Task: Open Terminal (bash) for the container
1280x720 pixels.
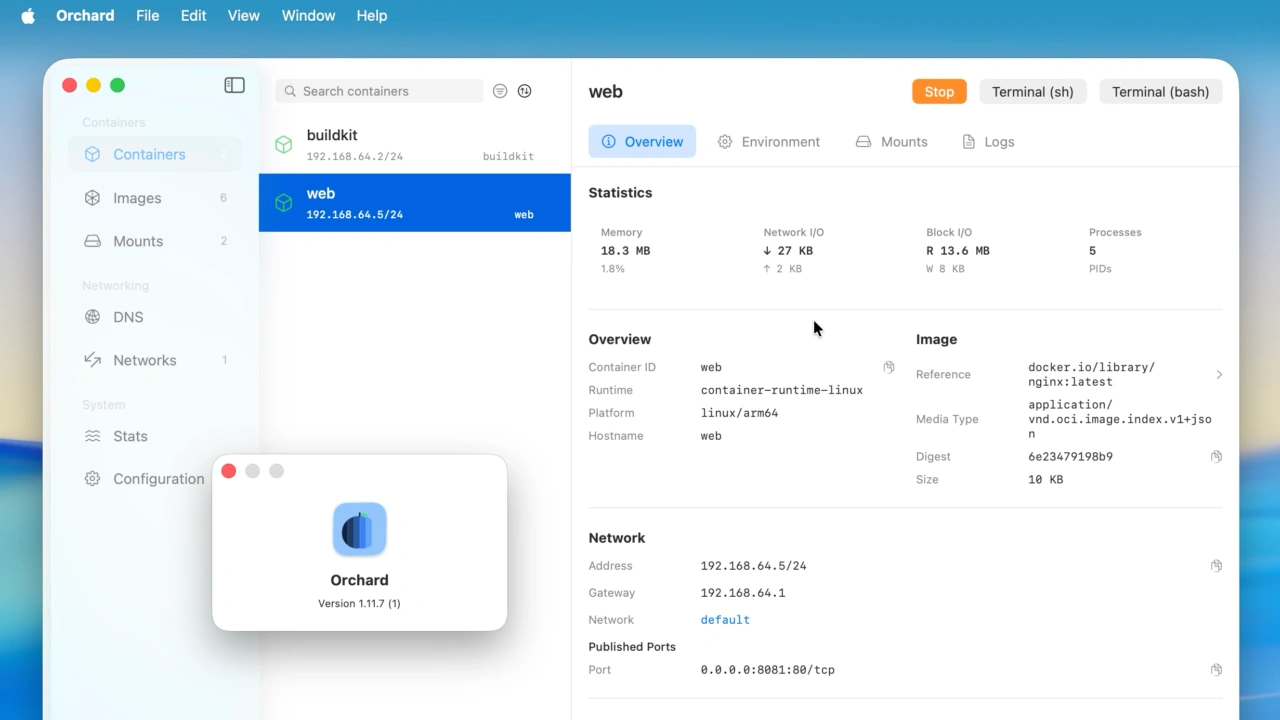Action: pyautogui.click(x=1160, y=92)
